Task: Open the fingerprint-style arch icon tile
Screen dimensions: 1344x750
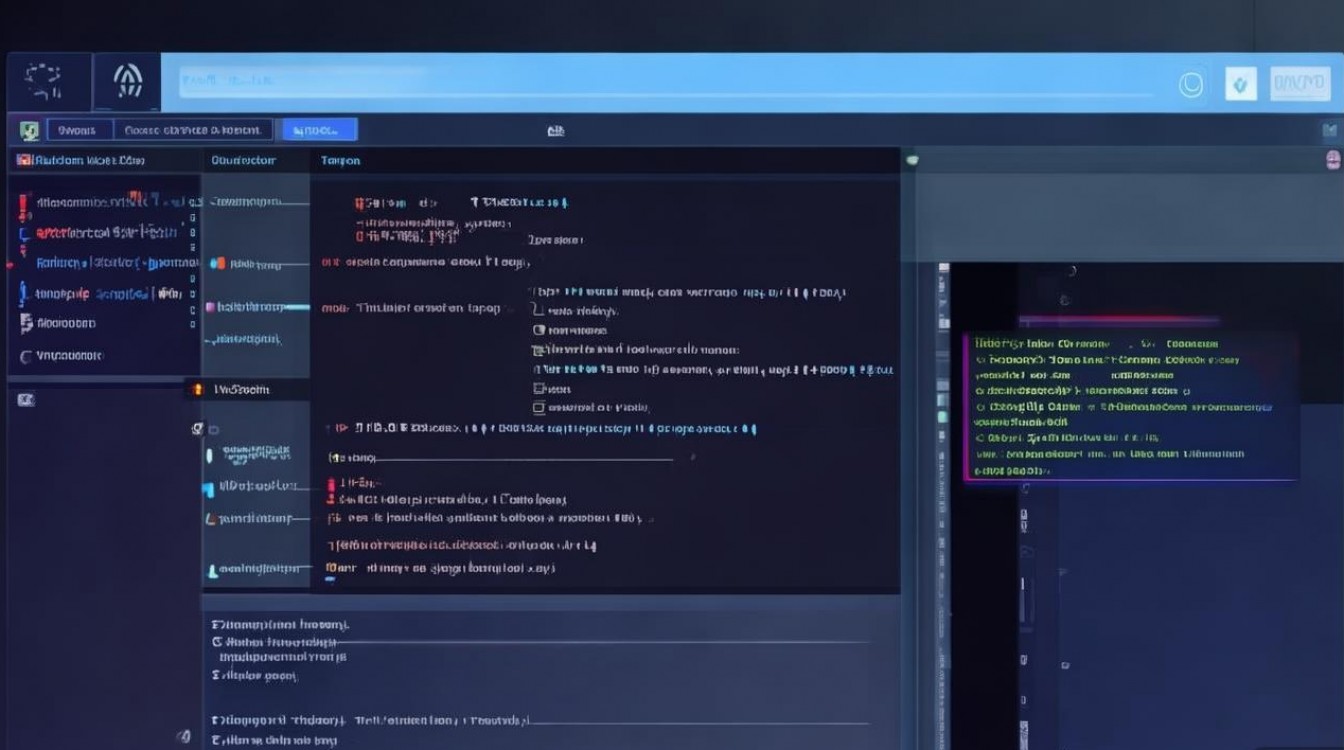Action: pos(127,82)
